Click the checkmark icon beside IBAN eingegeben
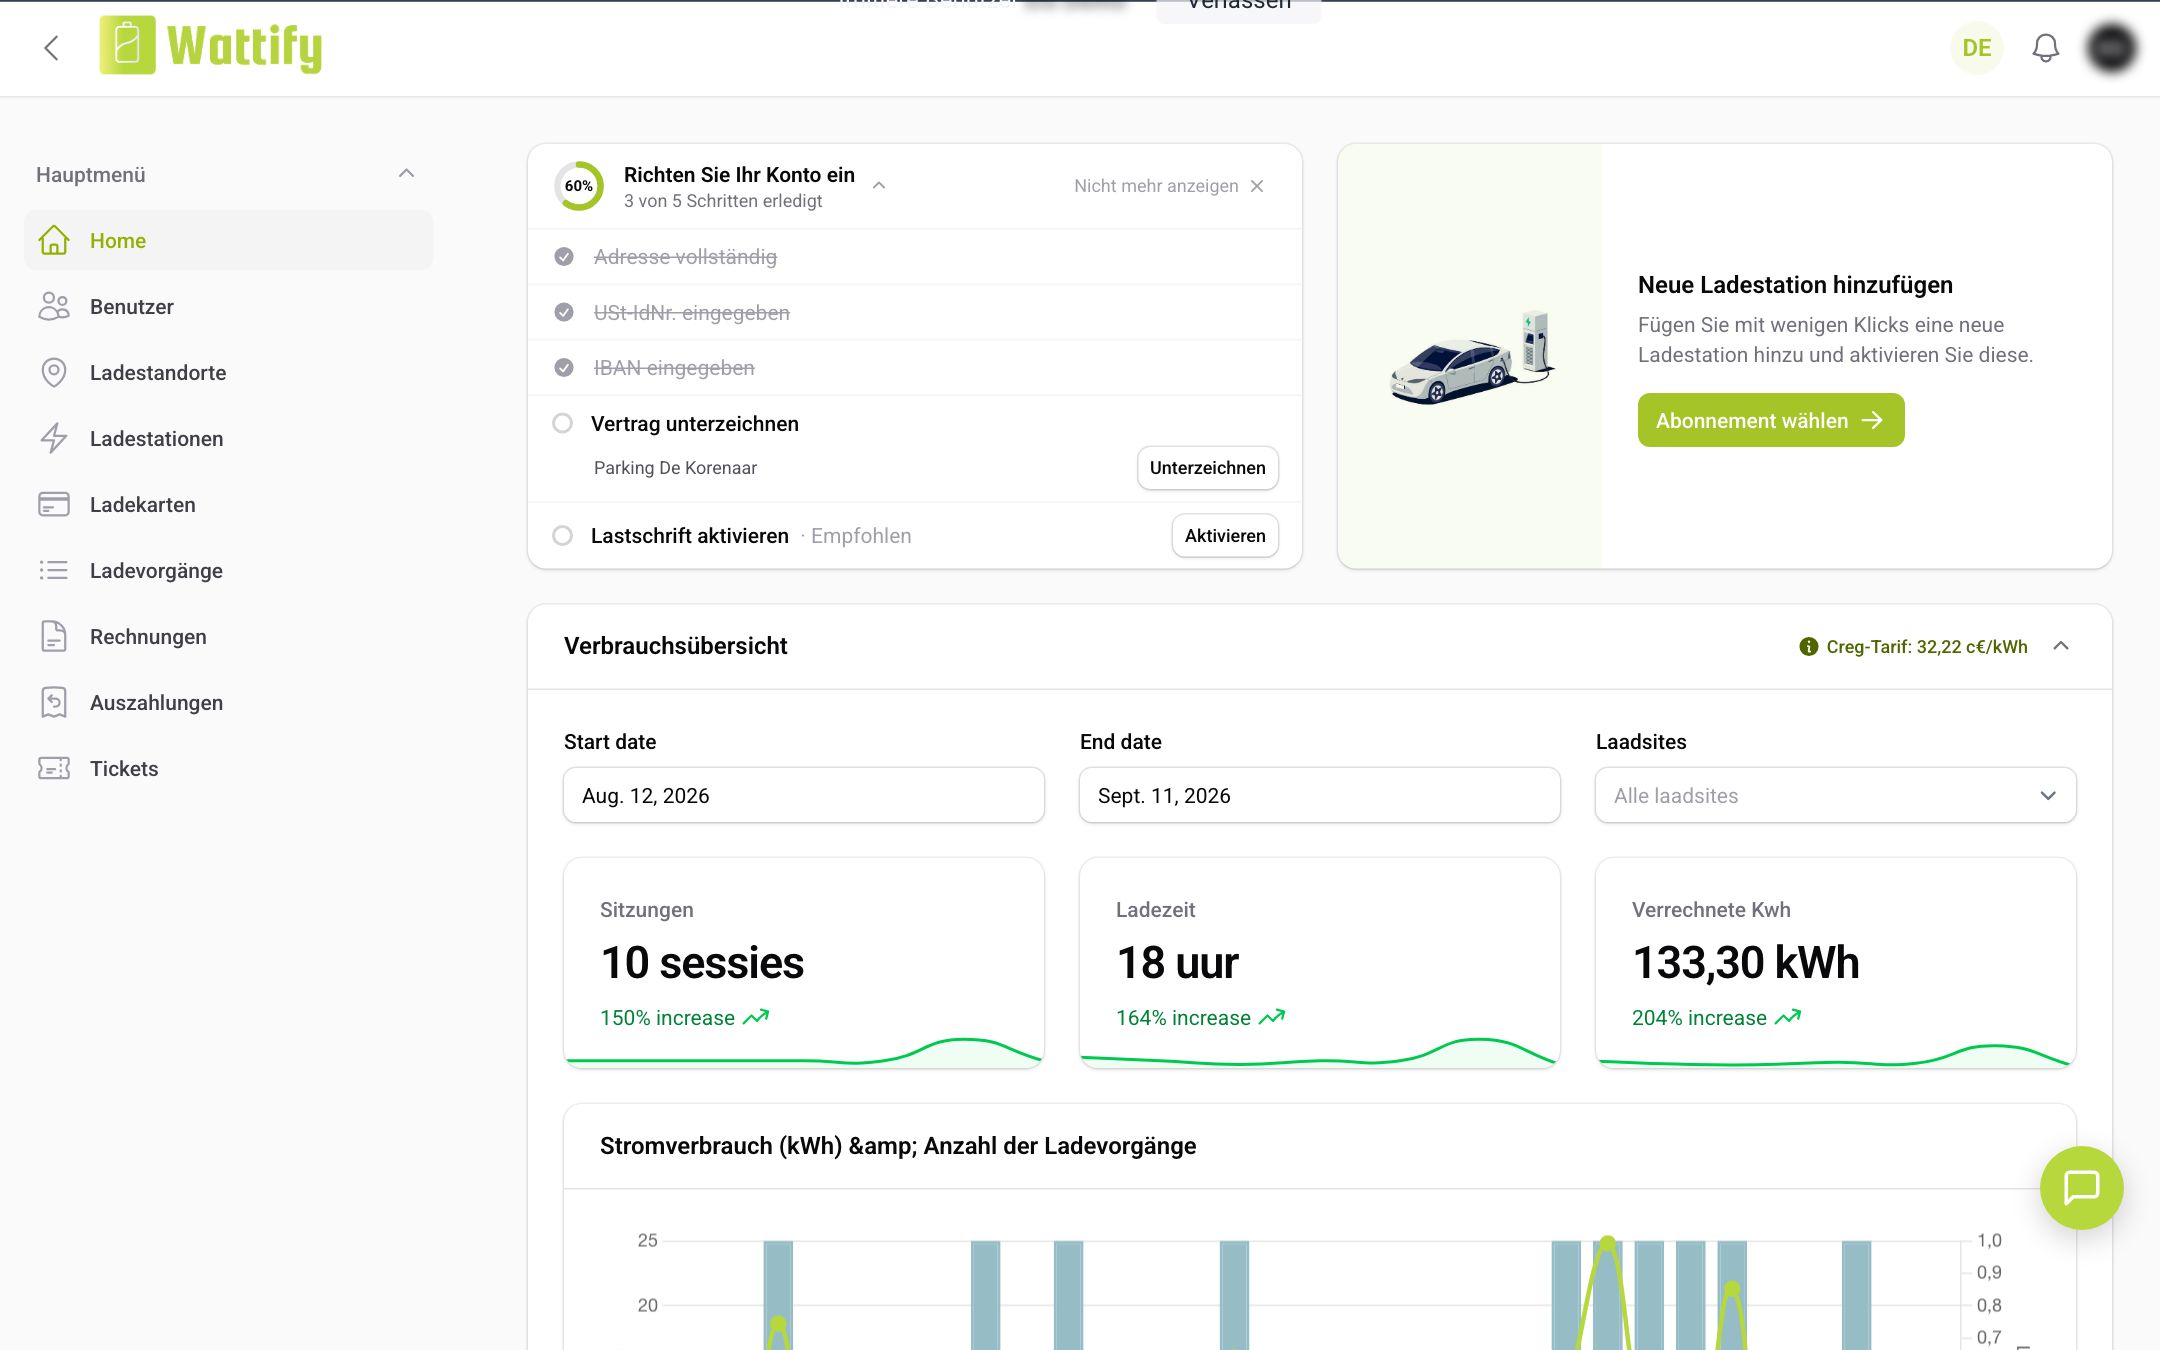The width and height of the screenshot is (2160, 1350). [564, 368]
